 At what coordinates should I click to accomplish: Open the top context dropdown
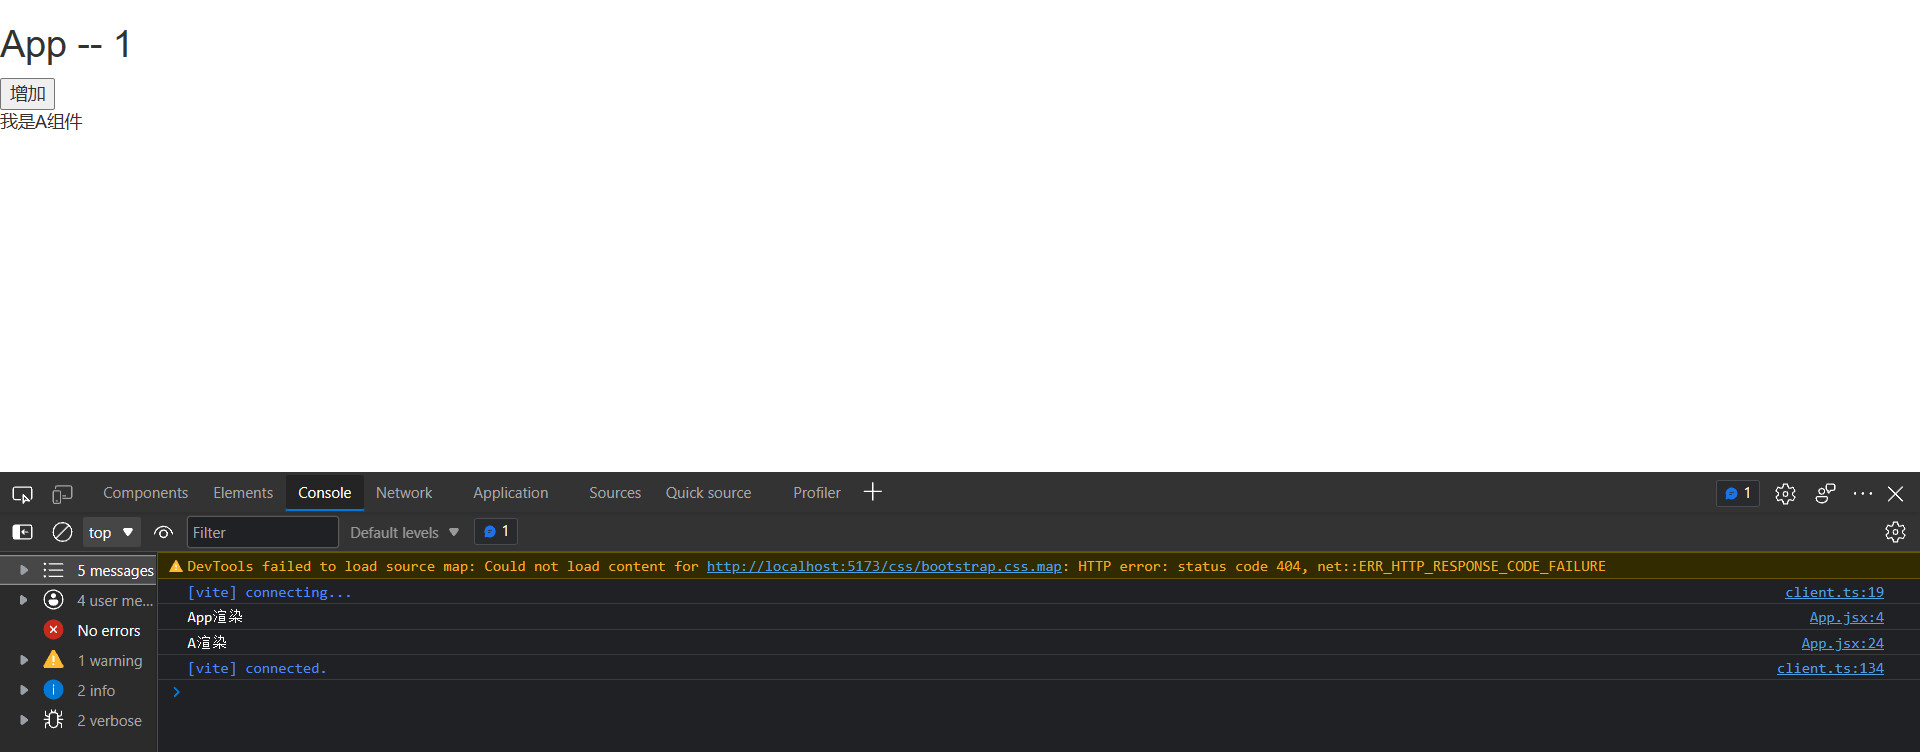pos(111,533)
